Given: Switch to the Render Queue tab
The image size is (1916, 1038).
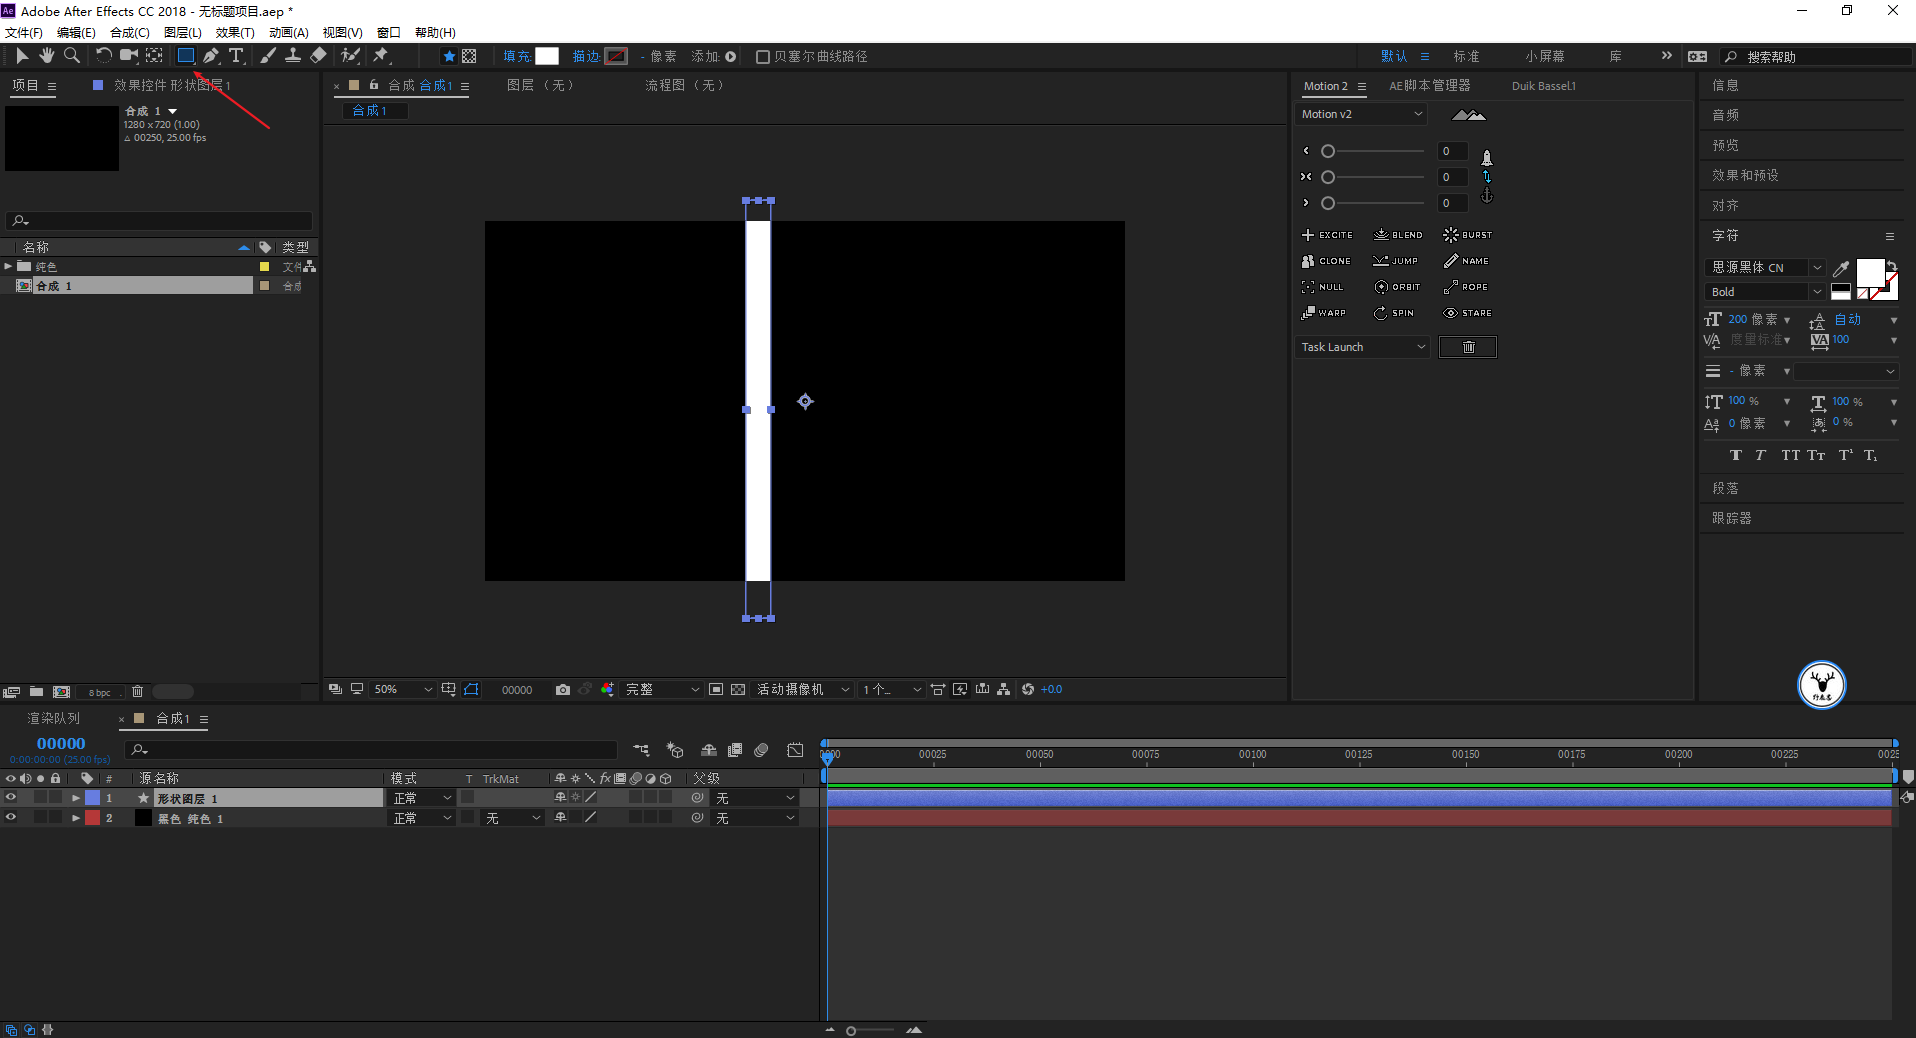Looking at the screenshot, I should pos(54,718).
